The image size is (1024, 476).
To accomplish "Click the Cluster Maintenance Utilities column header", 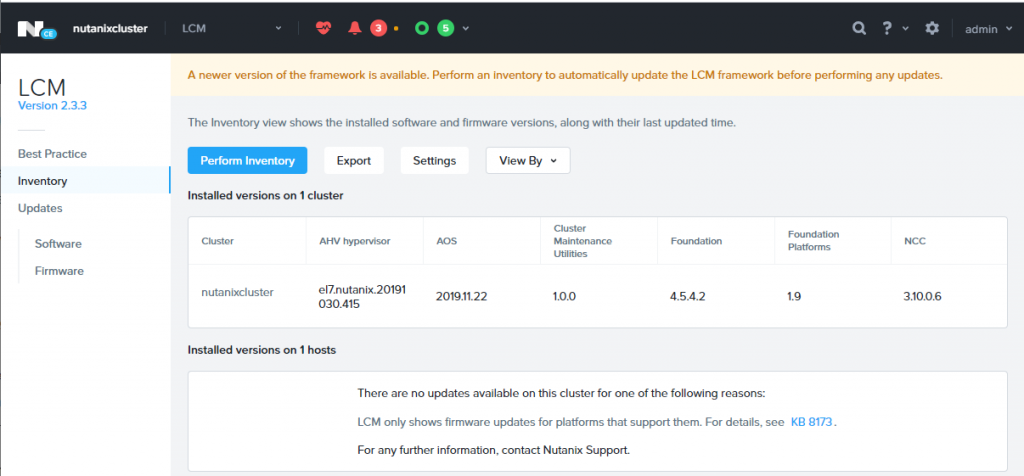I will coord(583,241).
